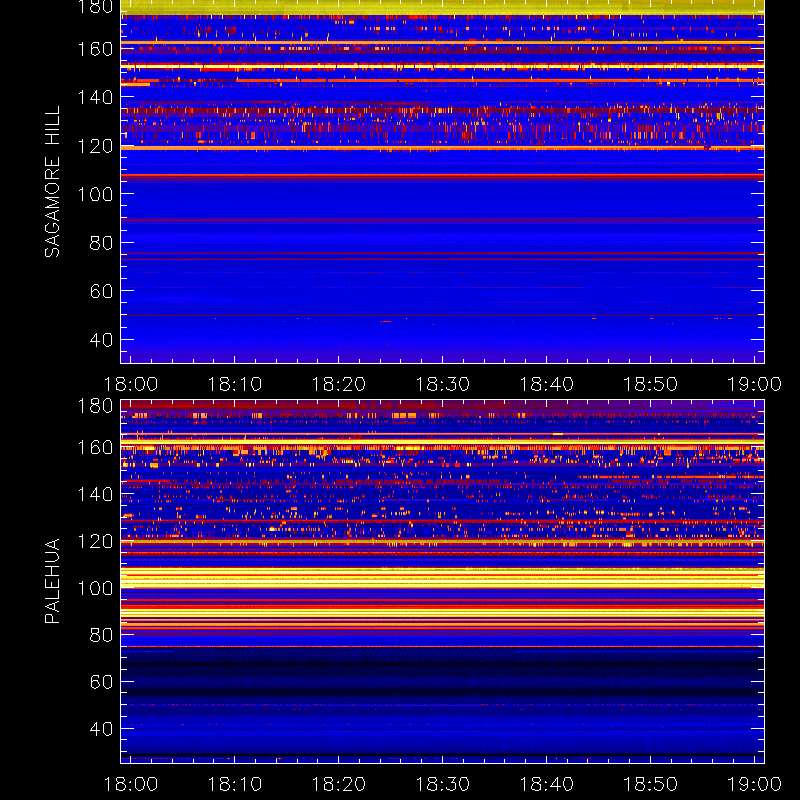Viewport: 800px width, 800px height.
Task: Pick the 18:10 time label under Sagamore Hill plot
Action: click(x=235, y=384)
